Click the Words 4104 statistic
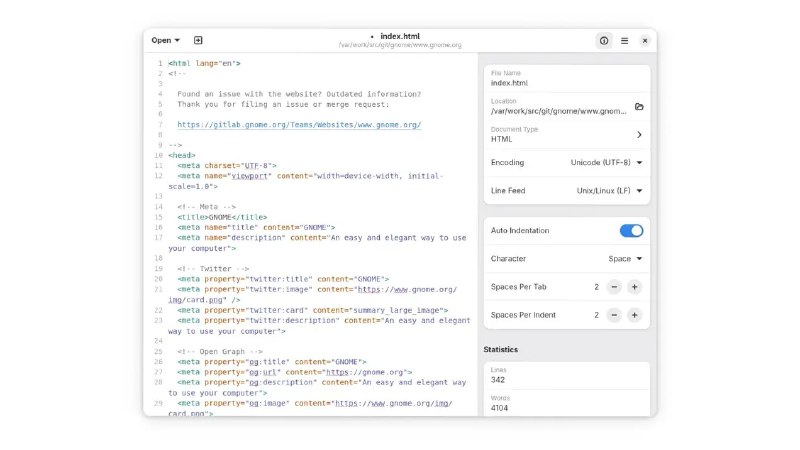The height and width of the screenshot is (450, 800). (567, 404)
